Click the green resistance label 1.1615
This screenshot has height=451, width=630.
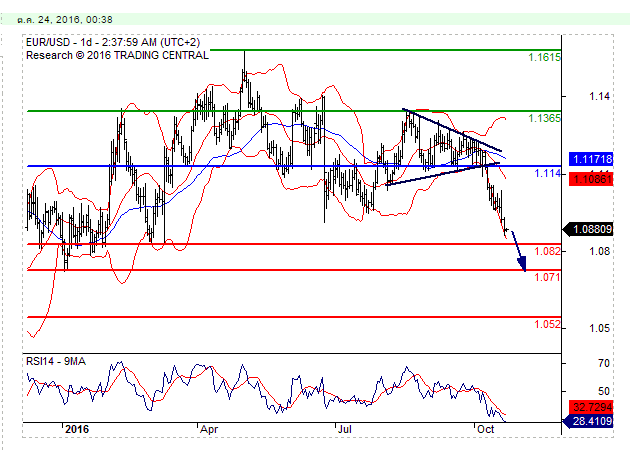[544, 57]
